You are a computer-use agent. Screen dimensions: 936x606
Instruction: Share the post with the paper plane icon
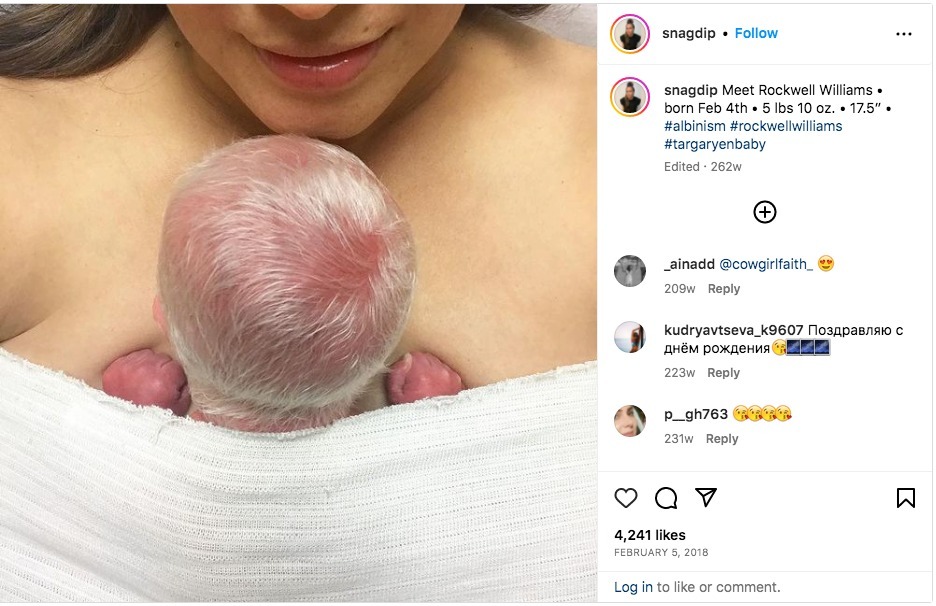tap(706, 497)
